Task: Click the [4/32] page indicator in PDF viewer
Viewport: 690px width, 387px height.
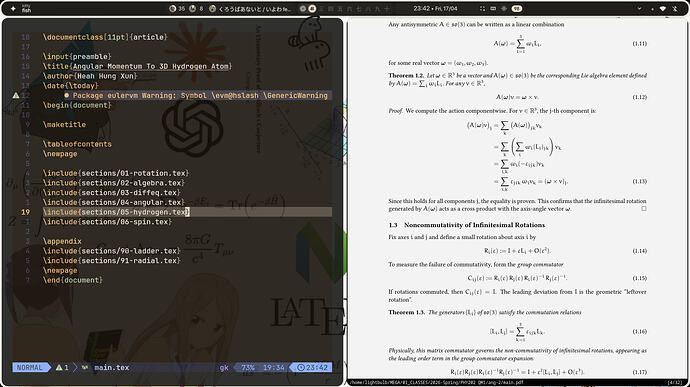Action: pyautogui.click(x=675, y=383)
